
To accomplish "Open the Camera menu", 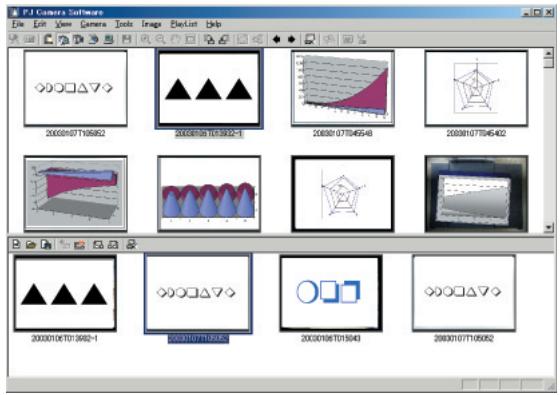I will pyautogui.click(x=93, y=24).
